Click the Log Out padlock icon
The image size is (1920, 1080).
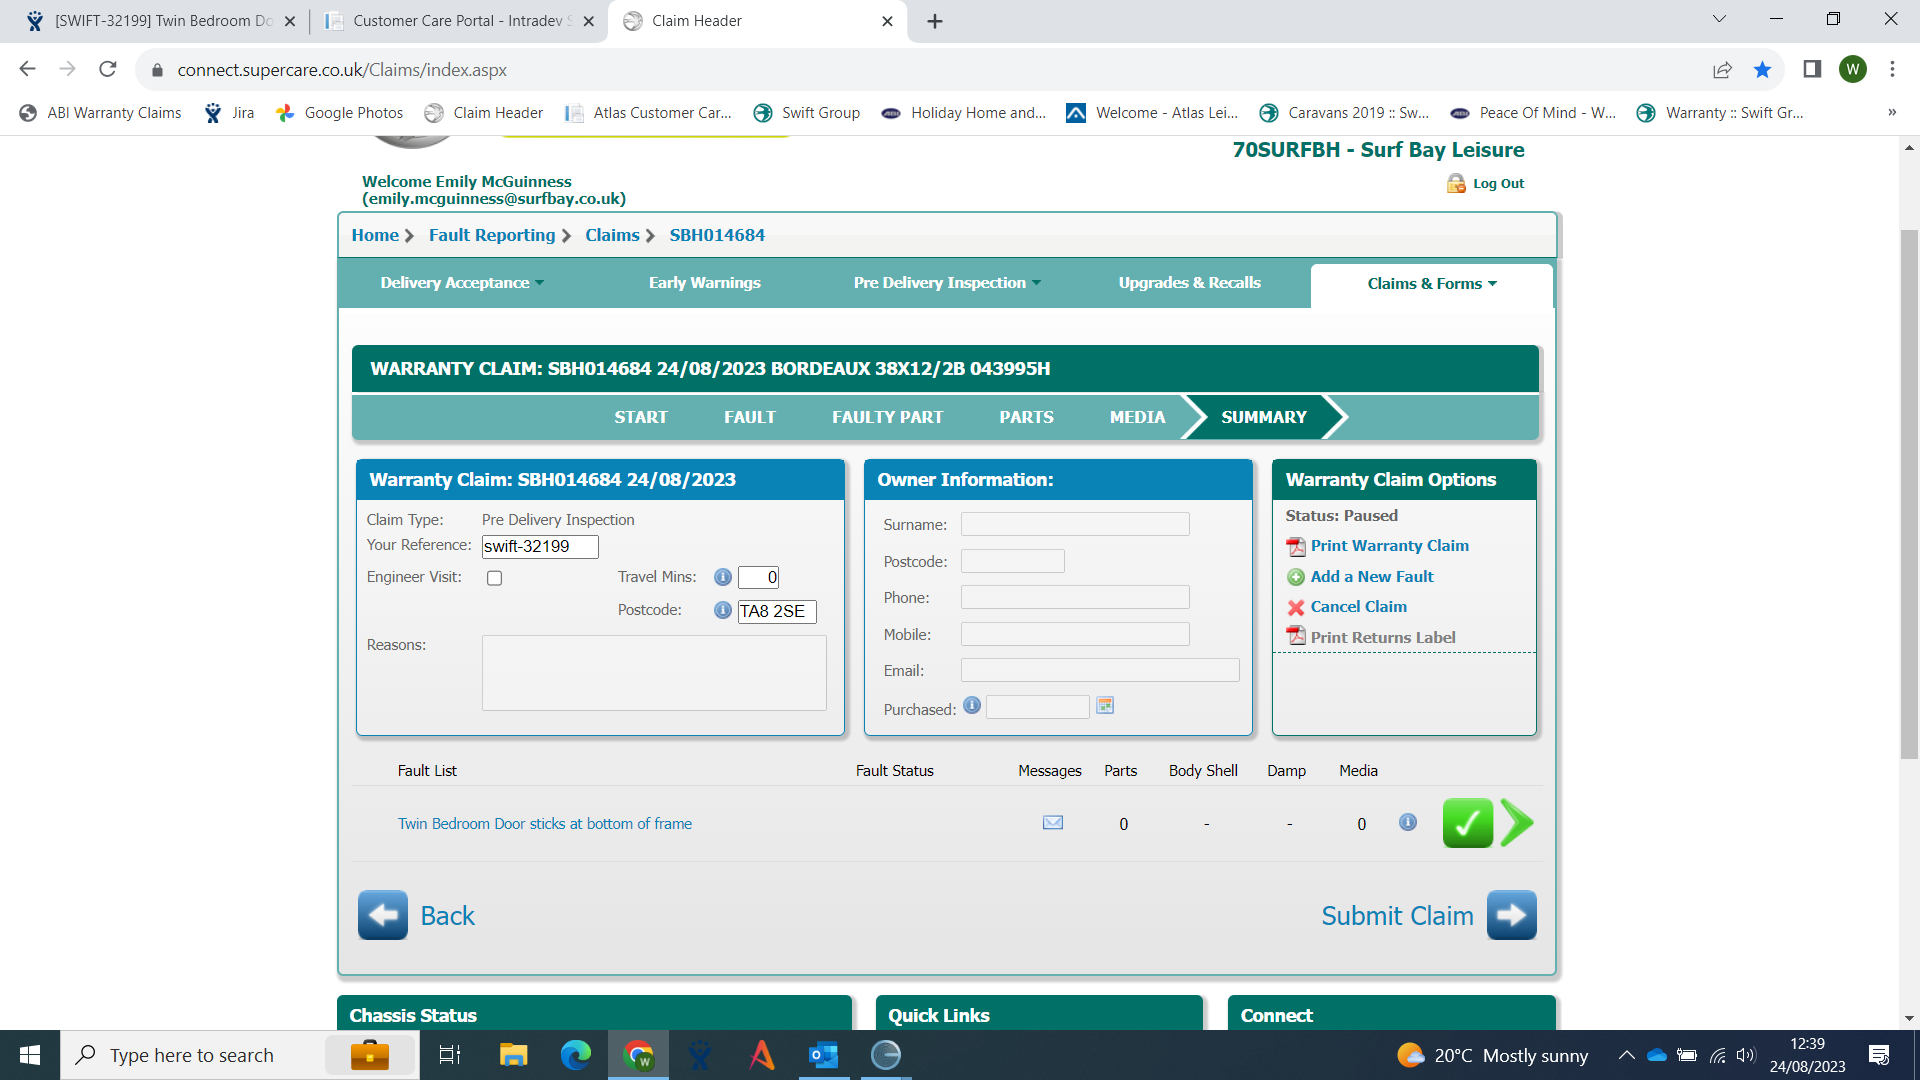pyautogui.click(x=1456, y=183)
